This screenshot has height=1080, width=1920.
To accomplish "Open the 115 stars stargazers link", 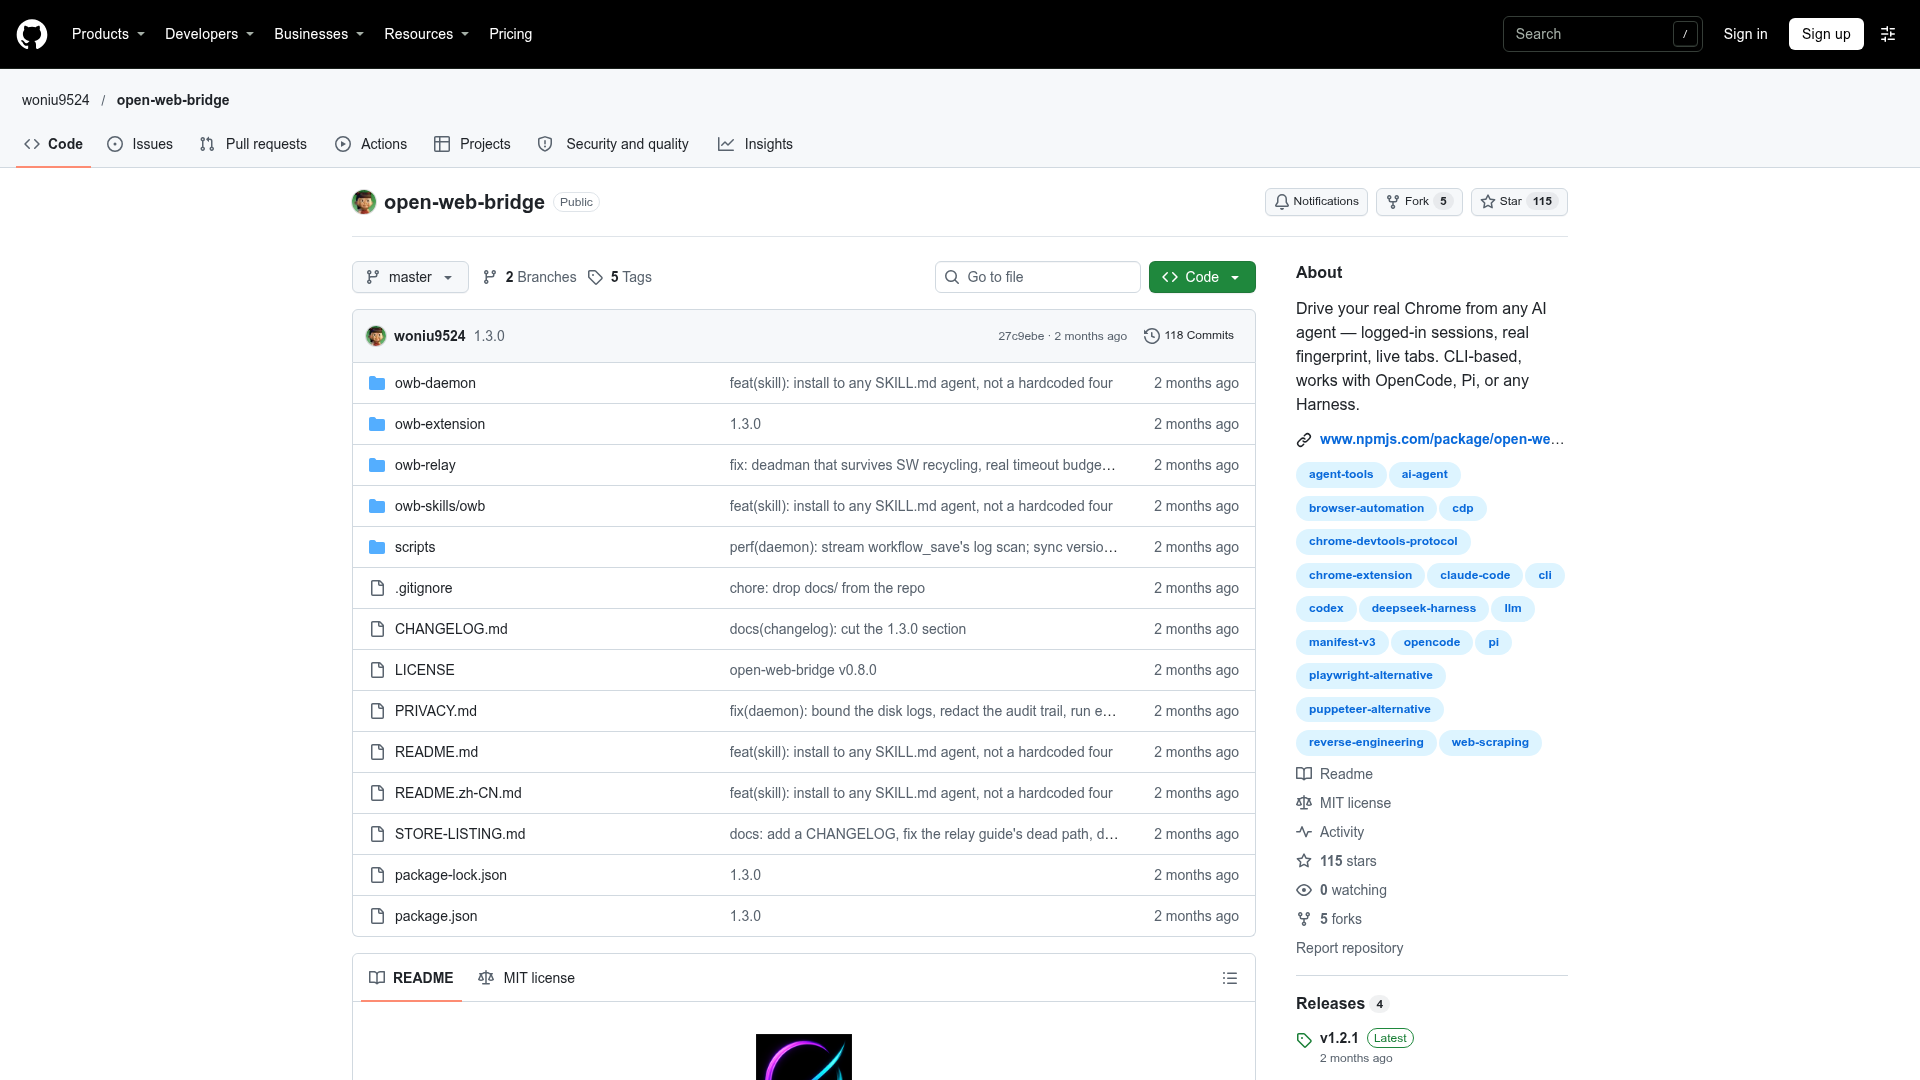I will (1337, 861).
